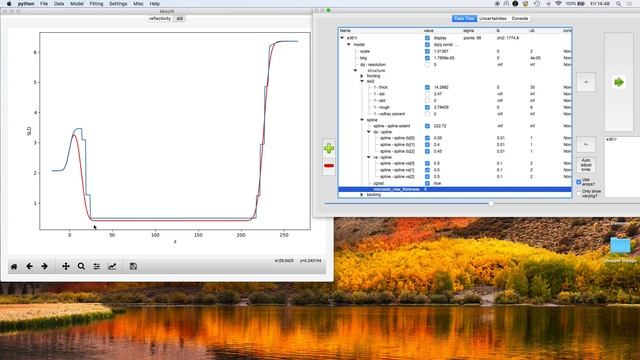Select the sld plot tab
This screenshot has width=640, height=360.
(x=180, y=19)
